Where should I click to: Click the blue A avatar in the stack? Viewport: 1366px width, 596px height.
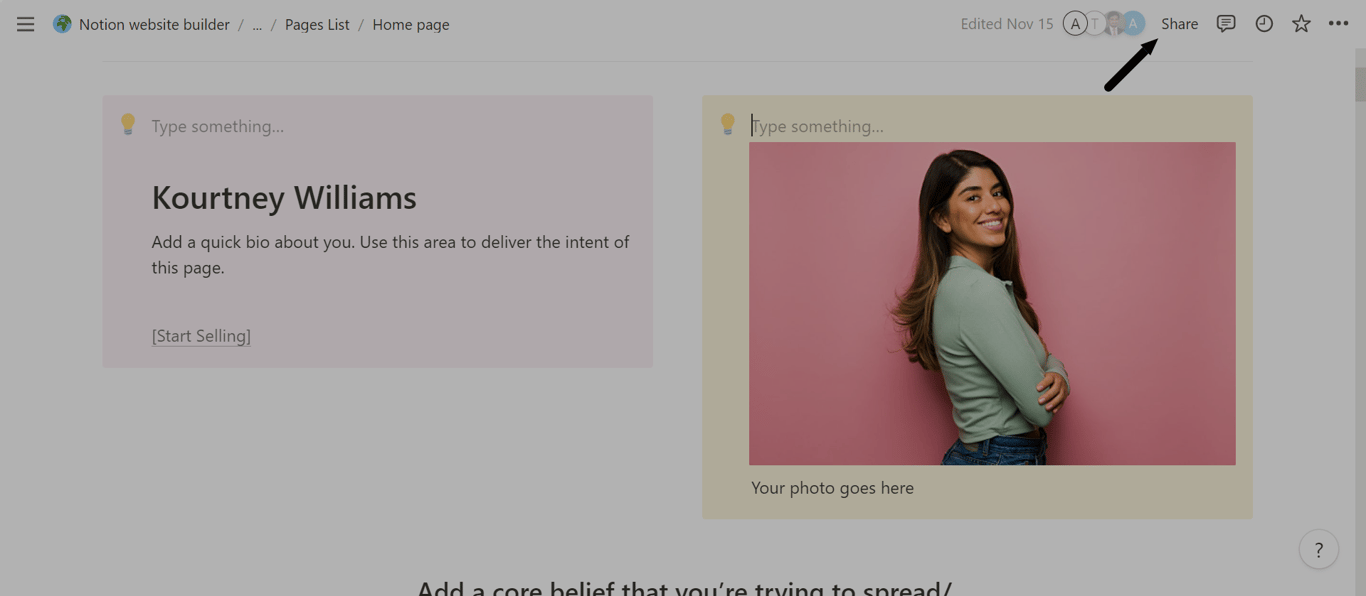click(x=1133, y=23)
